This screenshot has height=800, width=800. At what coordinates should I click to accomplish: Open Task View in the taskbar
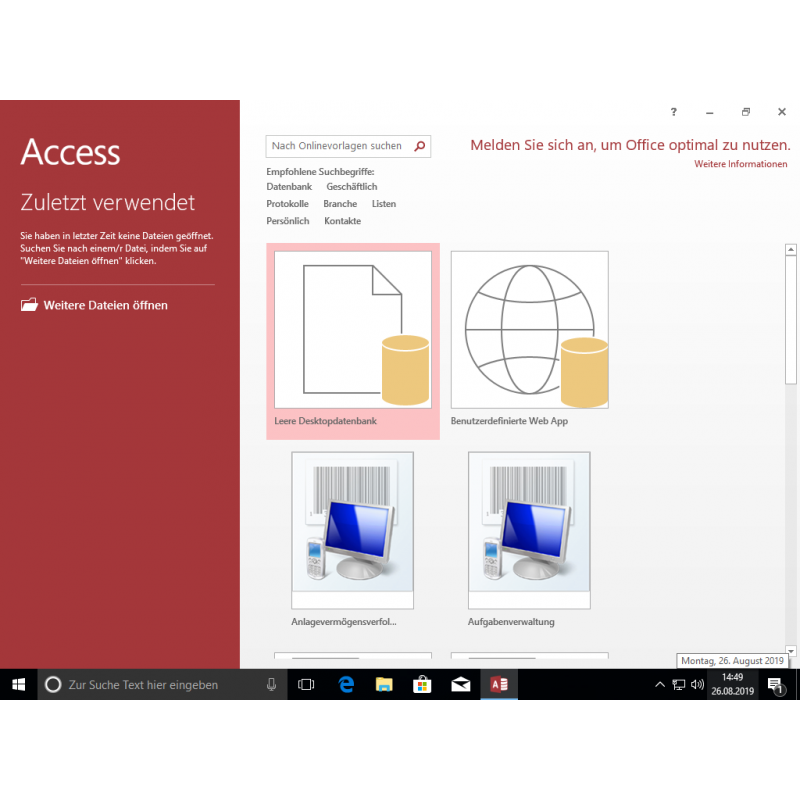(307, 684)
